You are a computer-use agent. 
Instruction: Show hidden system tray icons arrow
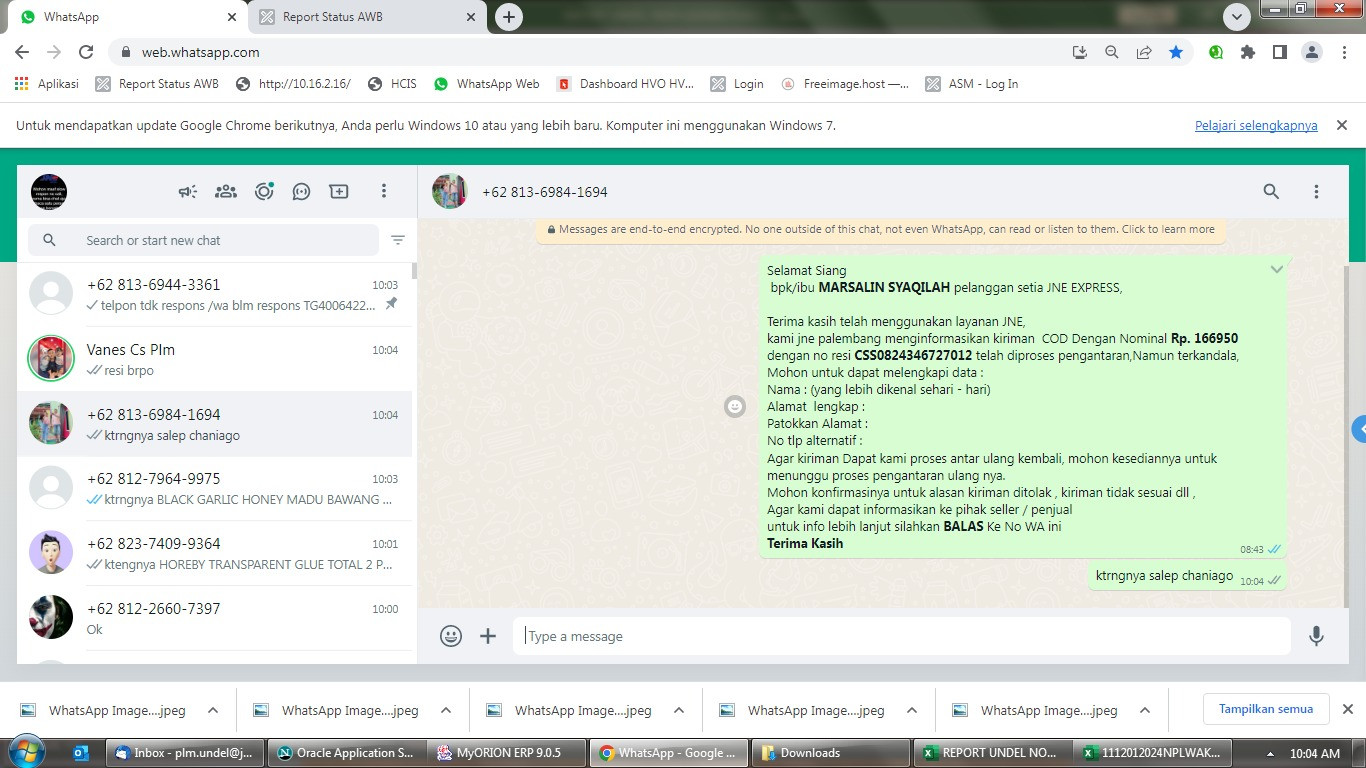point(1271,754)
